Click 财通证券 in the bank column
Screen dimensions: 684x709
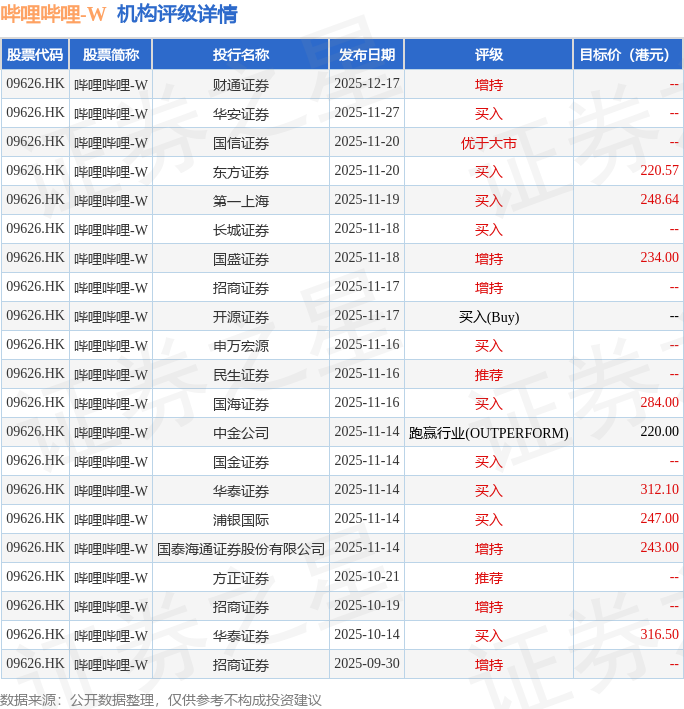tap(241, 85)
